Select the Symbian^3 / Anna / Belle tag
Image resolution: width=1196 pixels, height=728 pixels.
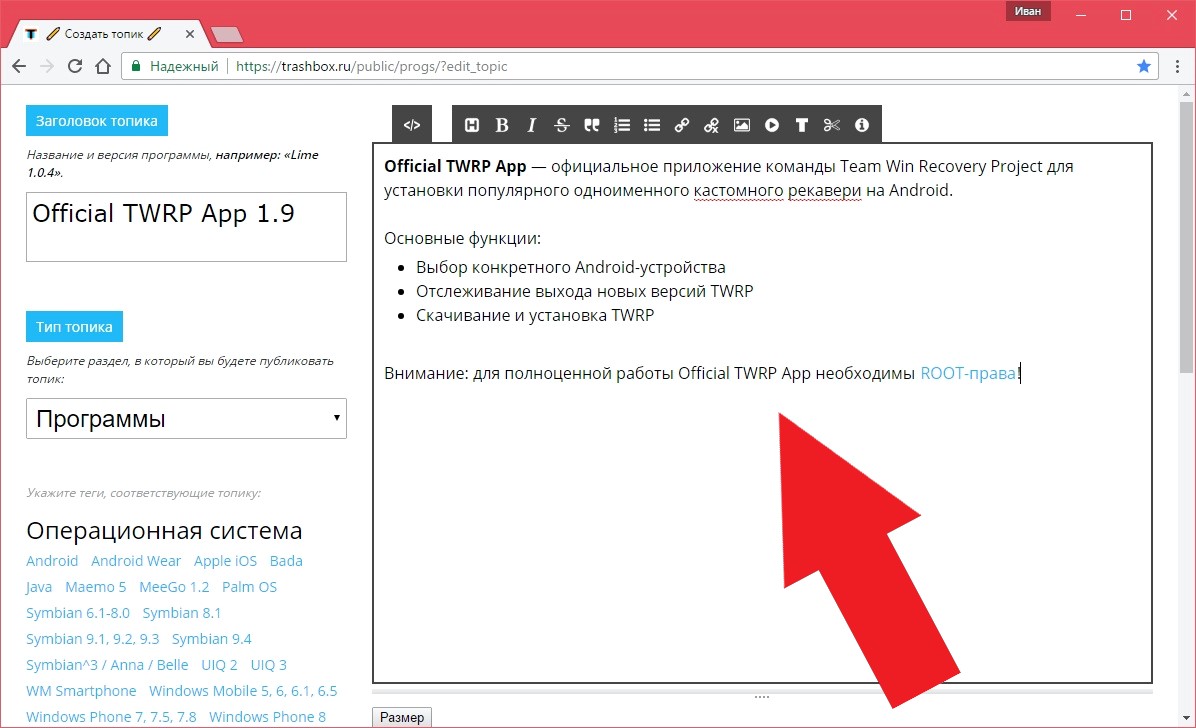[x=107, y=665]
